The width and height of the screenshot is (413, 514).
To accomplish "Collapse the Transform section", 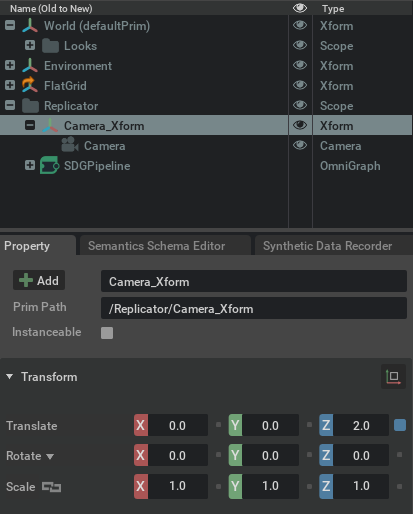I will [x=10, y=377].
